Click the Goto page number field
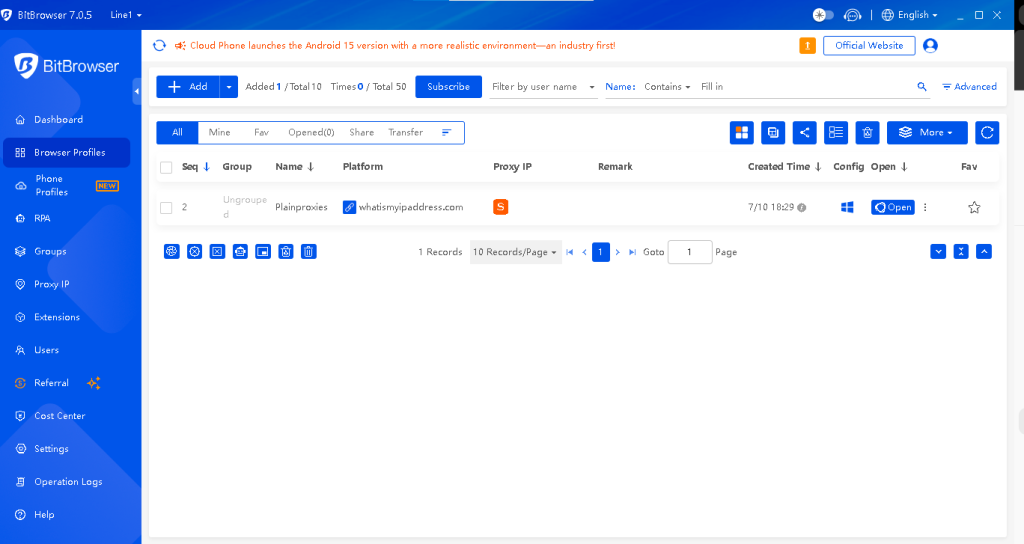The width and height of the screenshot is (1024, 544). 690,252
